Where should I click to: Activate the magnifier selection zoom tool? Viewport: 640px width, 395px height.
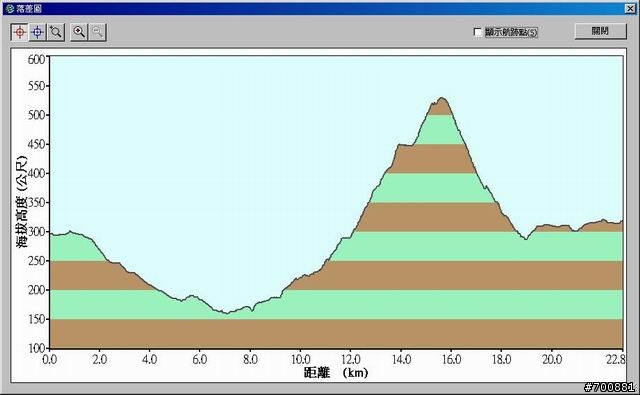point(56,32)
